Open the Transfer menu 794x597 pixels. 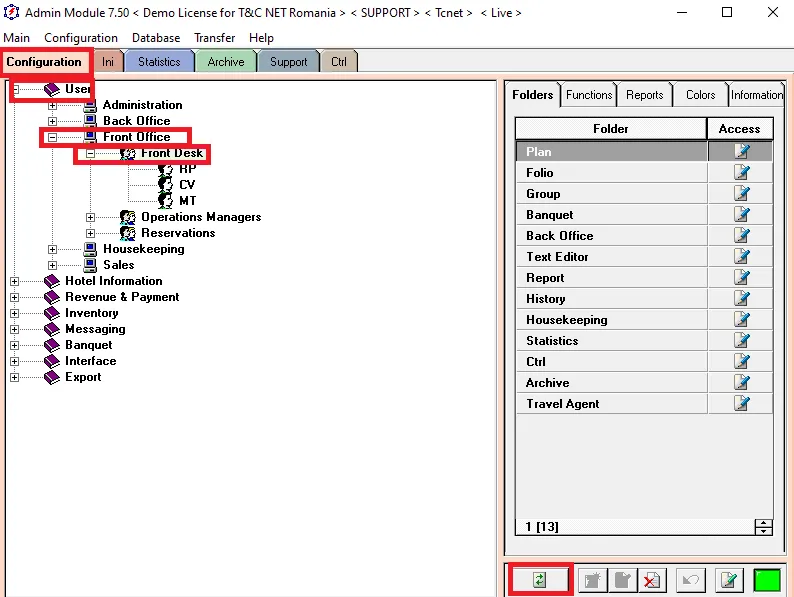[215, 38]
